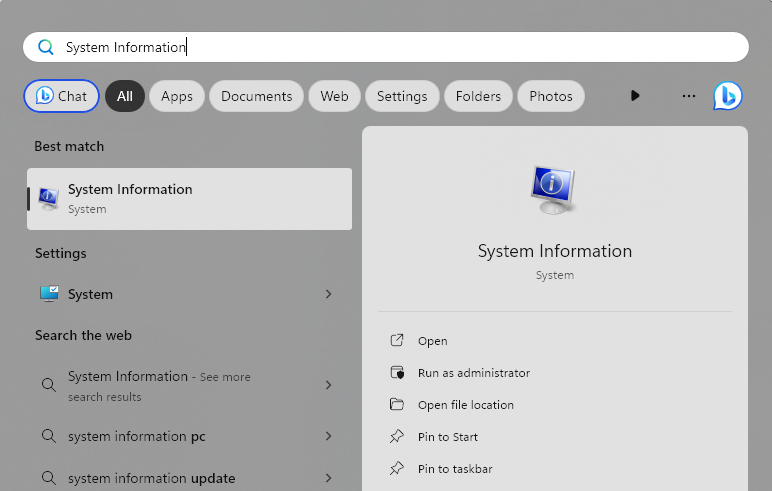The width and height of the screenshot is (772, 491).
Task: Click the Run as administrator shield icon
Action: [x=397, y=373]
